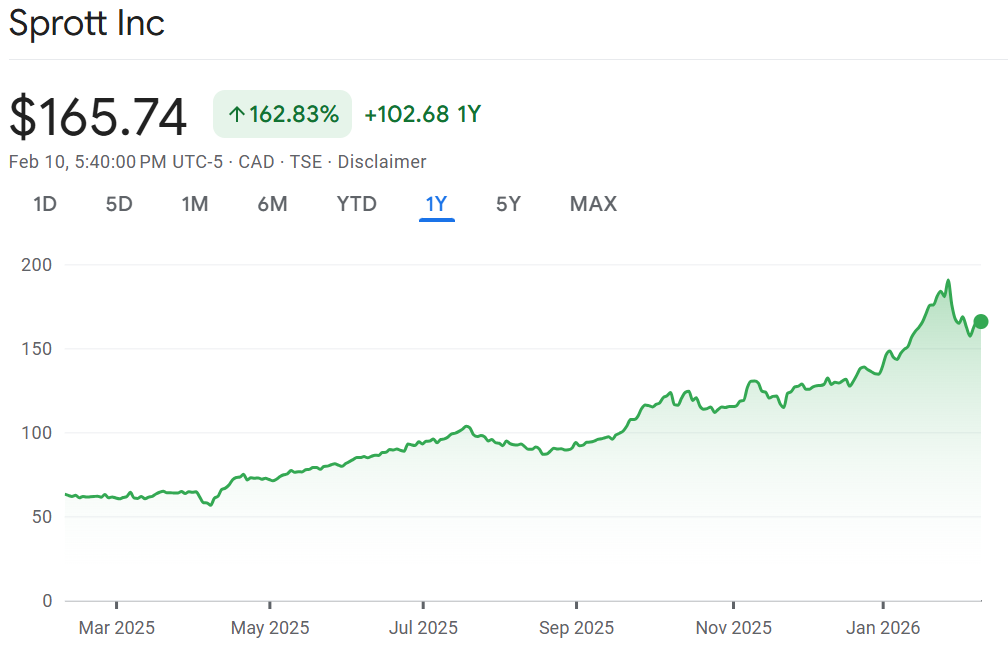Click the Jan 2026 axis label
1008x655 pixels.
[x=883, y=628]
